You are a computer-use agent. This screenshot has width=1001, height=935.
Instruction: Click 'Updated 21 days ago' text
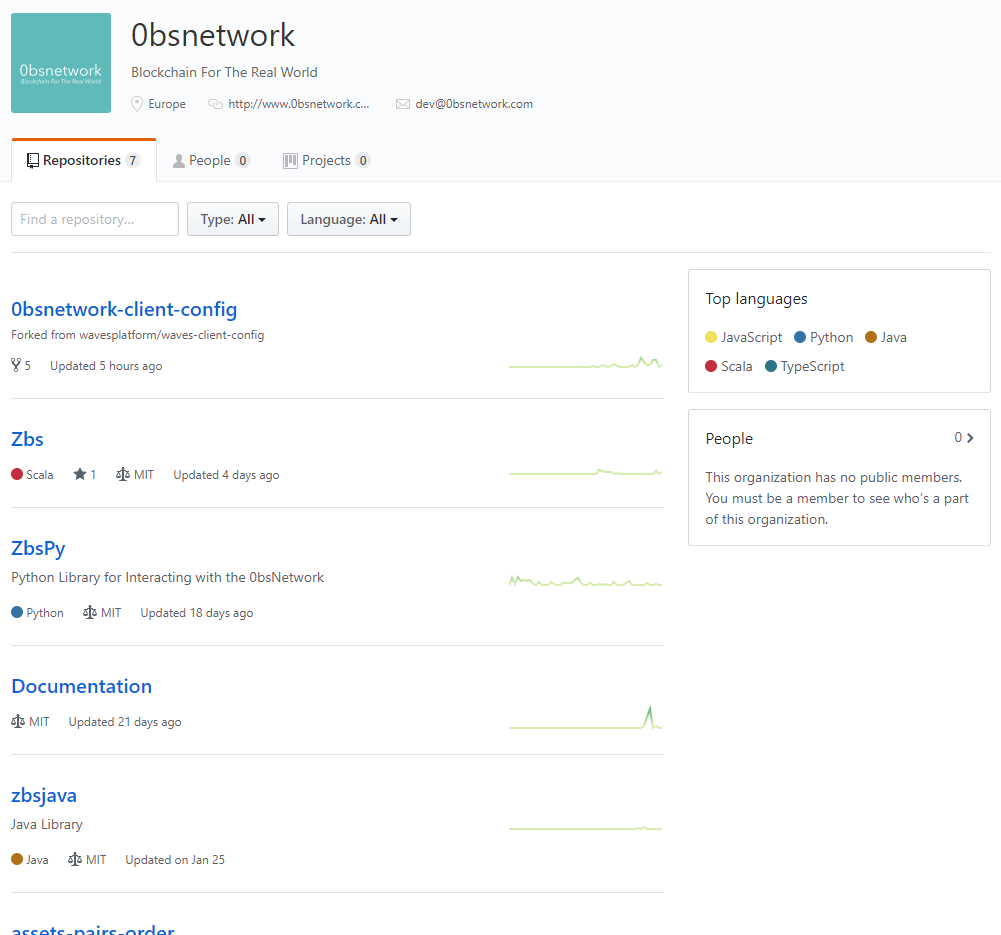125,722
